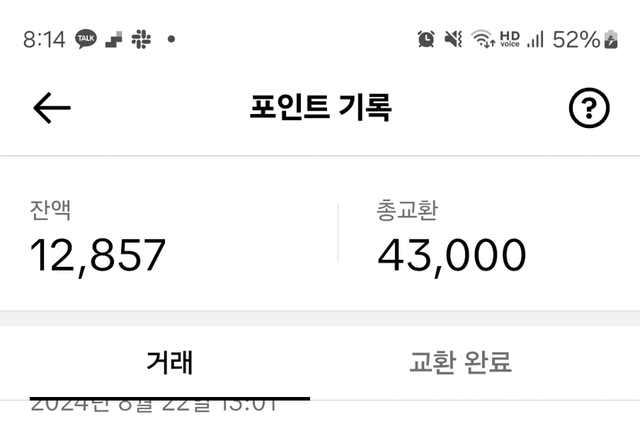This screenshot has height=440, width=640.
Task: Tap the alarm clock status icon
Action: tap(426, 39)
